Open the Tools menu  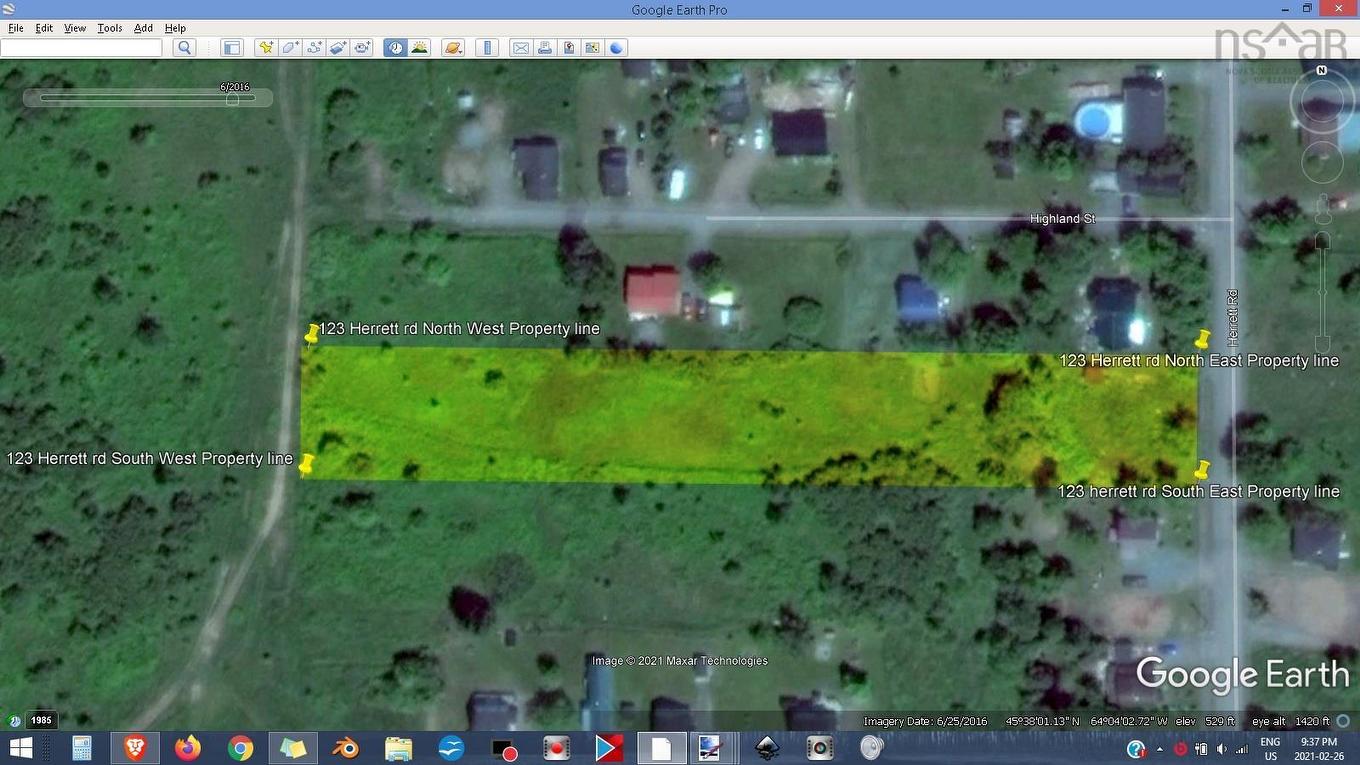point(109,28)
